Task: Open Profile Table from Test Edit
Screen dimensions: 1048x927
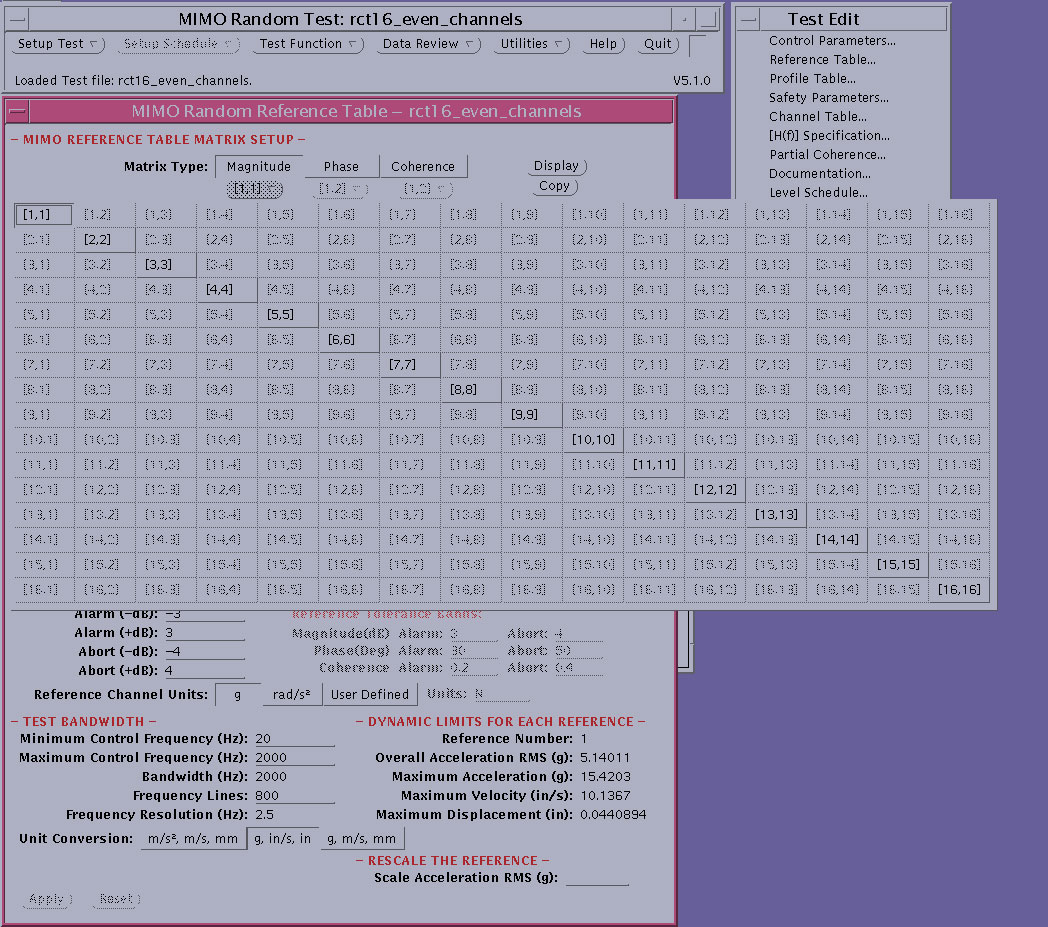Action: click(812, 79)
